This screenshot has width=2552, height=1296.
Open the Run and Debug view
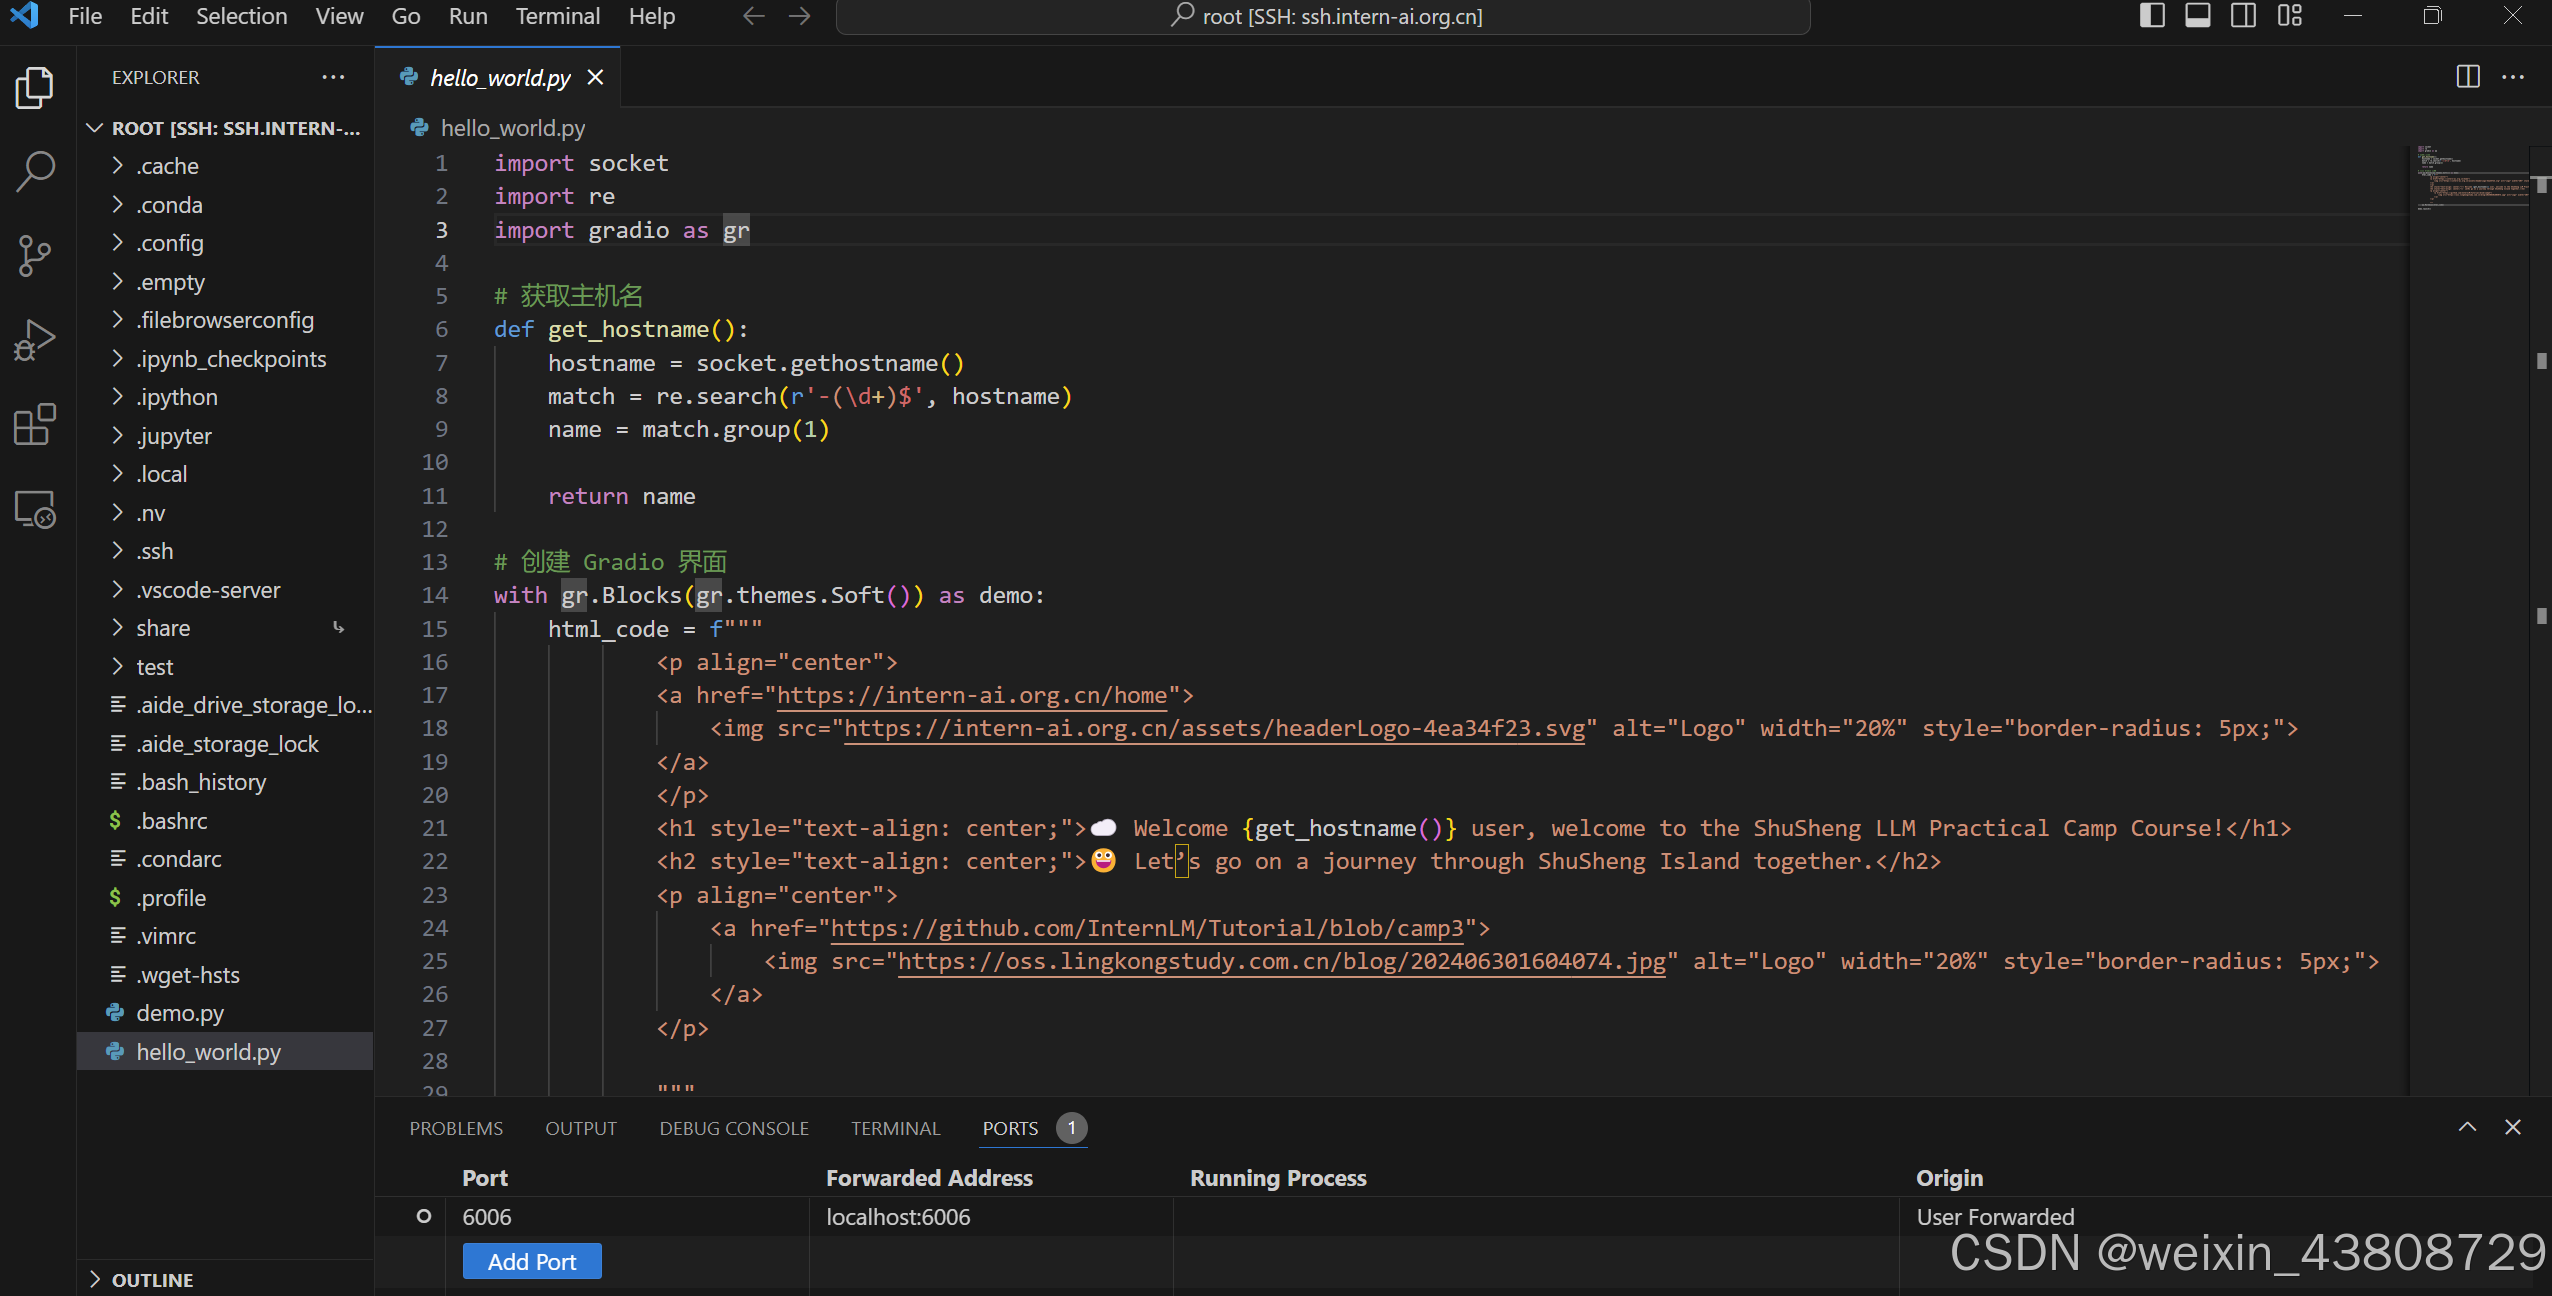coord(35,340)
